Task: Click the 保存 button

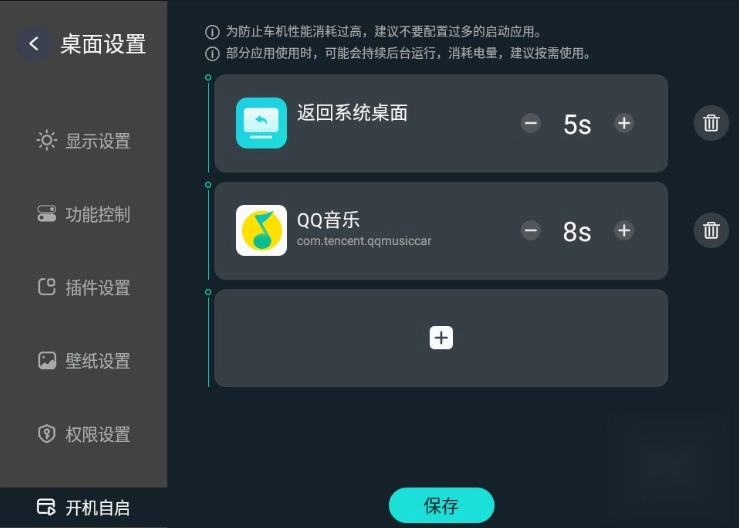Action: (x=442, y=505)
